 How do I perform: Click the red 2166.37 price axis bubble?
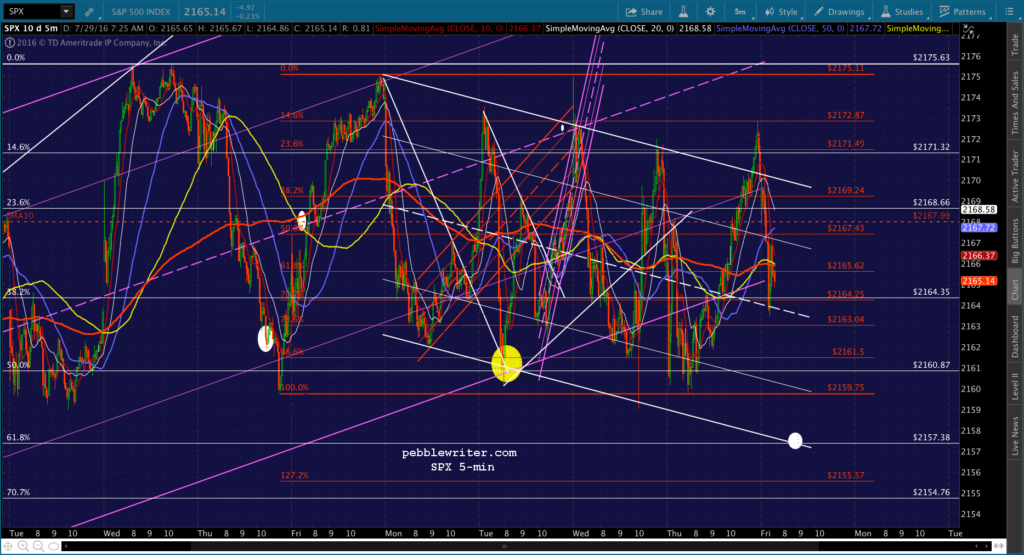[x=978, y=256]
